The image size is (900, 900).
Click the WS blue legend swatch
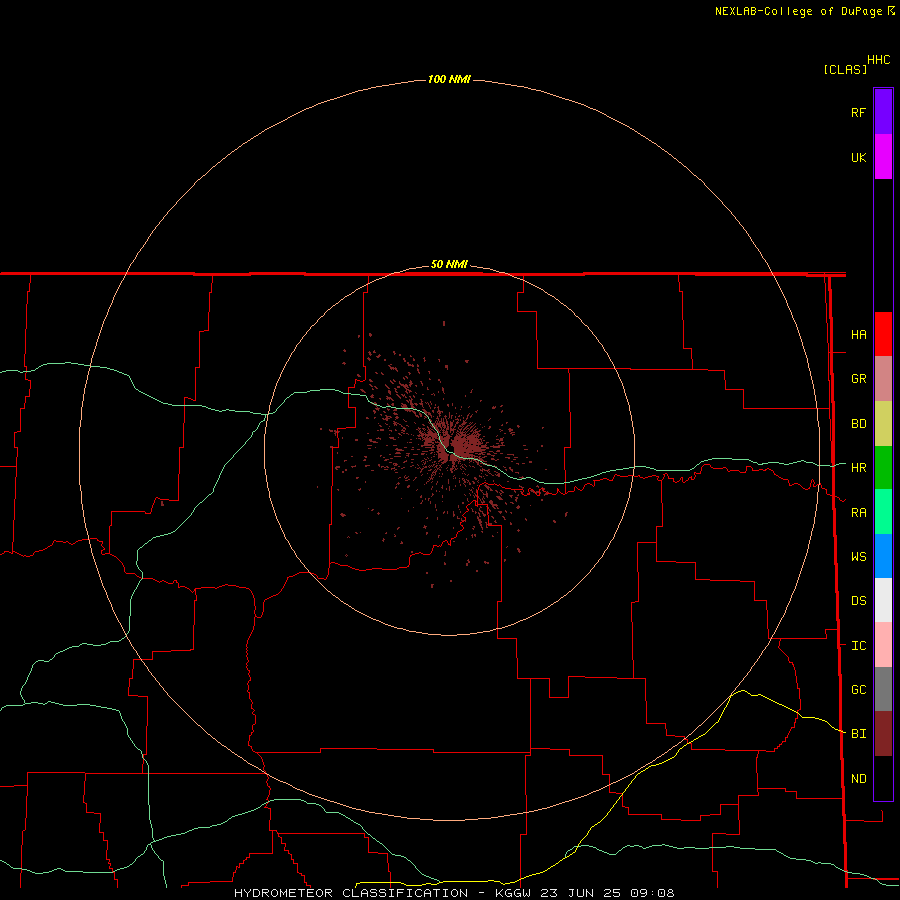883,556
